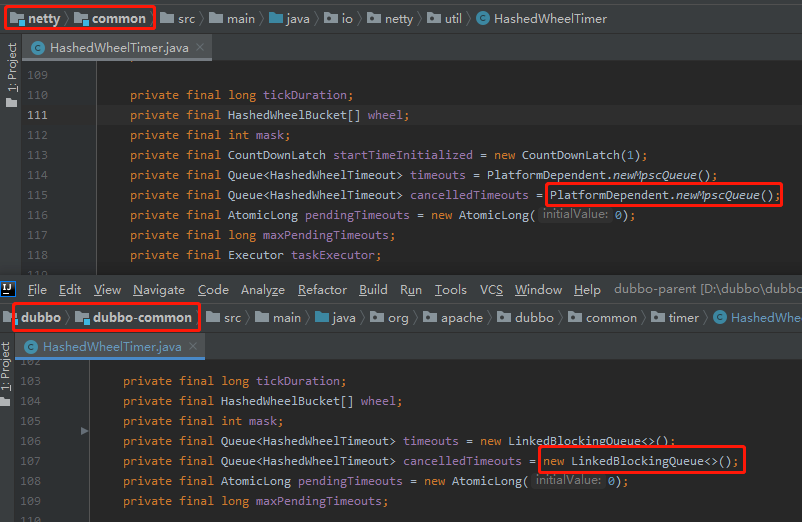Select the netty breadcrumb in top window
802x522 pixels.
pos(35,19)
